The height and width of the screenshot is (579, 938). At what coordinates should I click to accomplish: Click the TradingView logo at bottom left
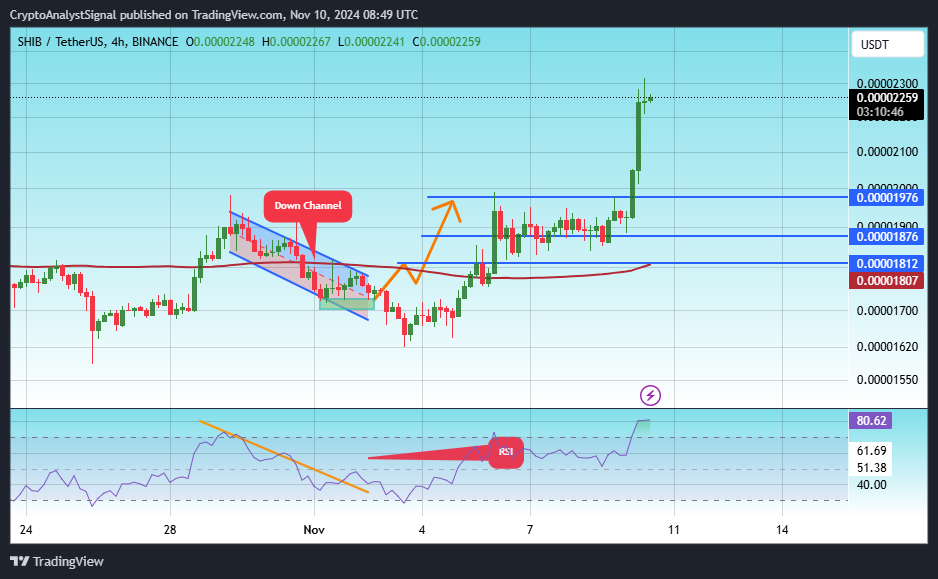pyautogui.click(x=57, y=562)
